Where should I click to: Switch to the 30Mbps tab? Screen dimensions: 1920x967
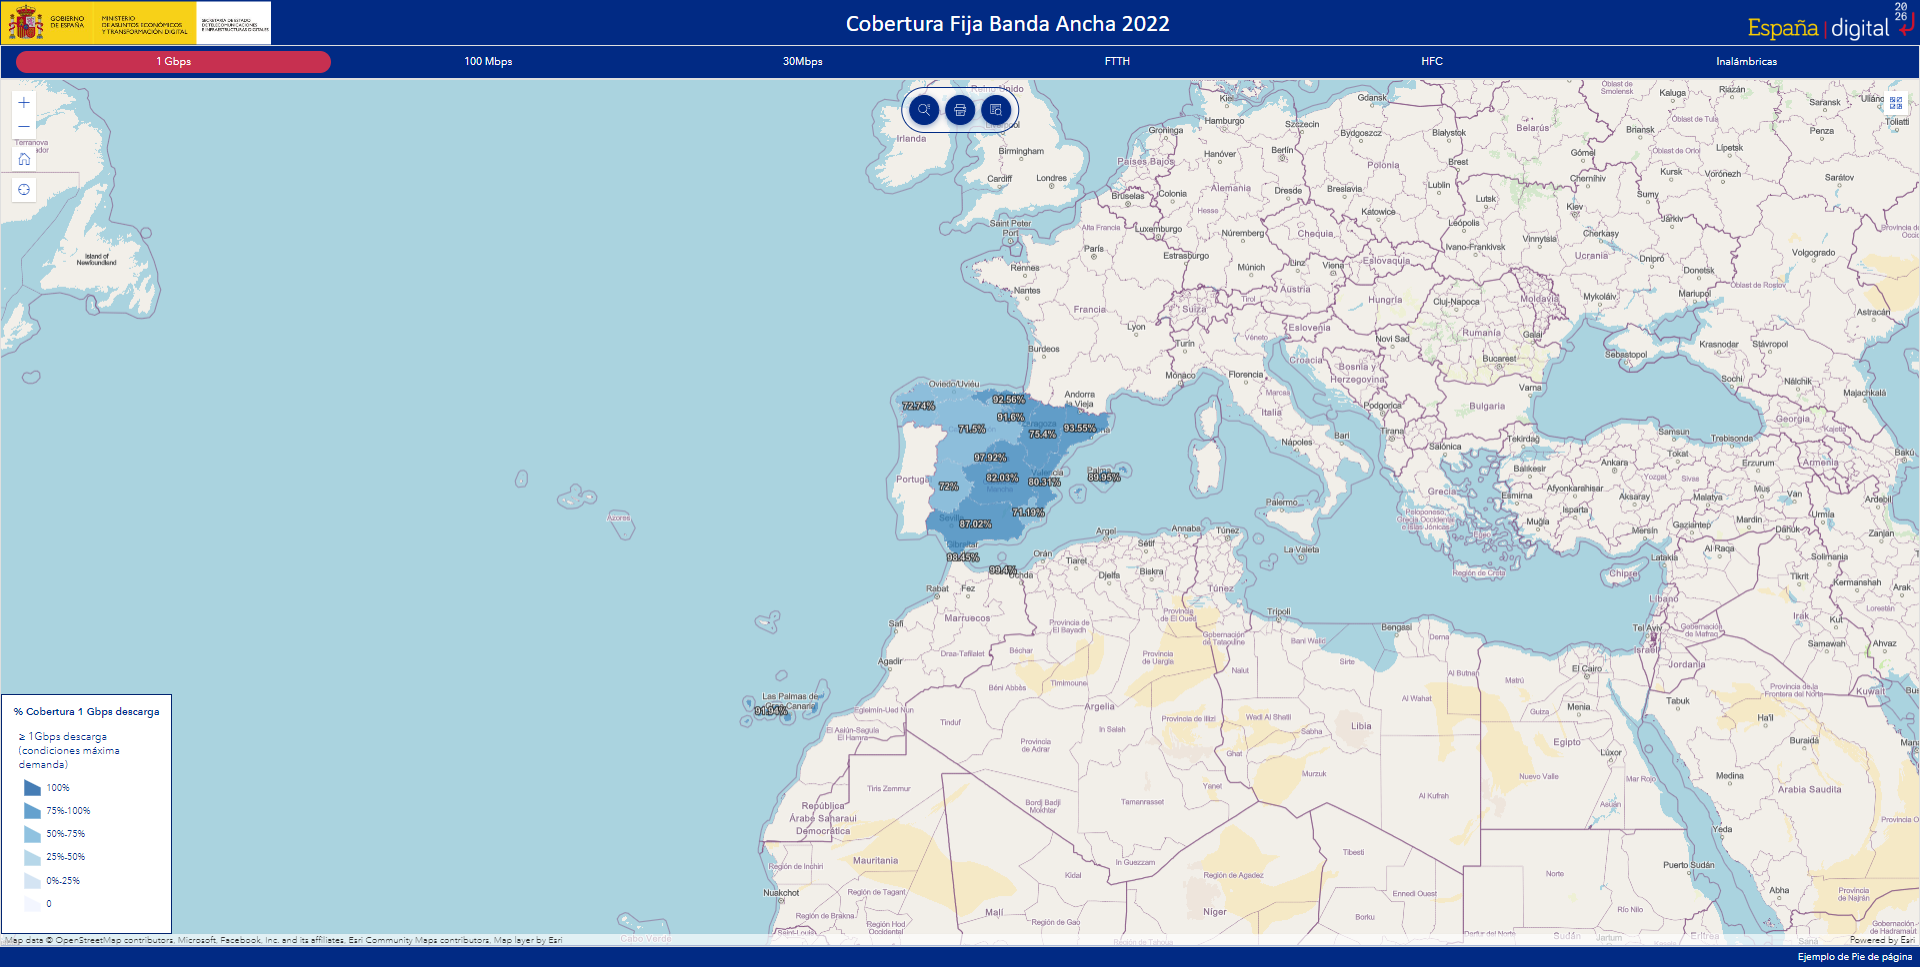point(803,62)
